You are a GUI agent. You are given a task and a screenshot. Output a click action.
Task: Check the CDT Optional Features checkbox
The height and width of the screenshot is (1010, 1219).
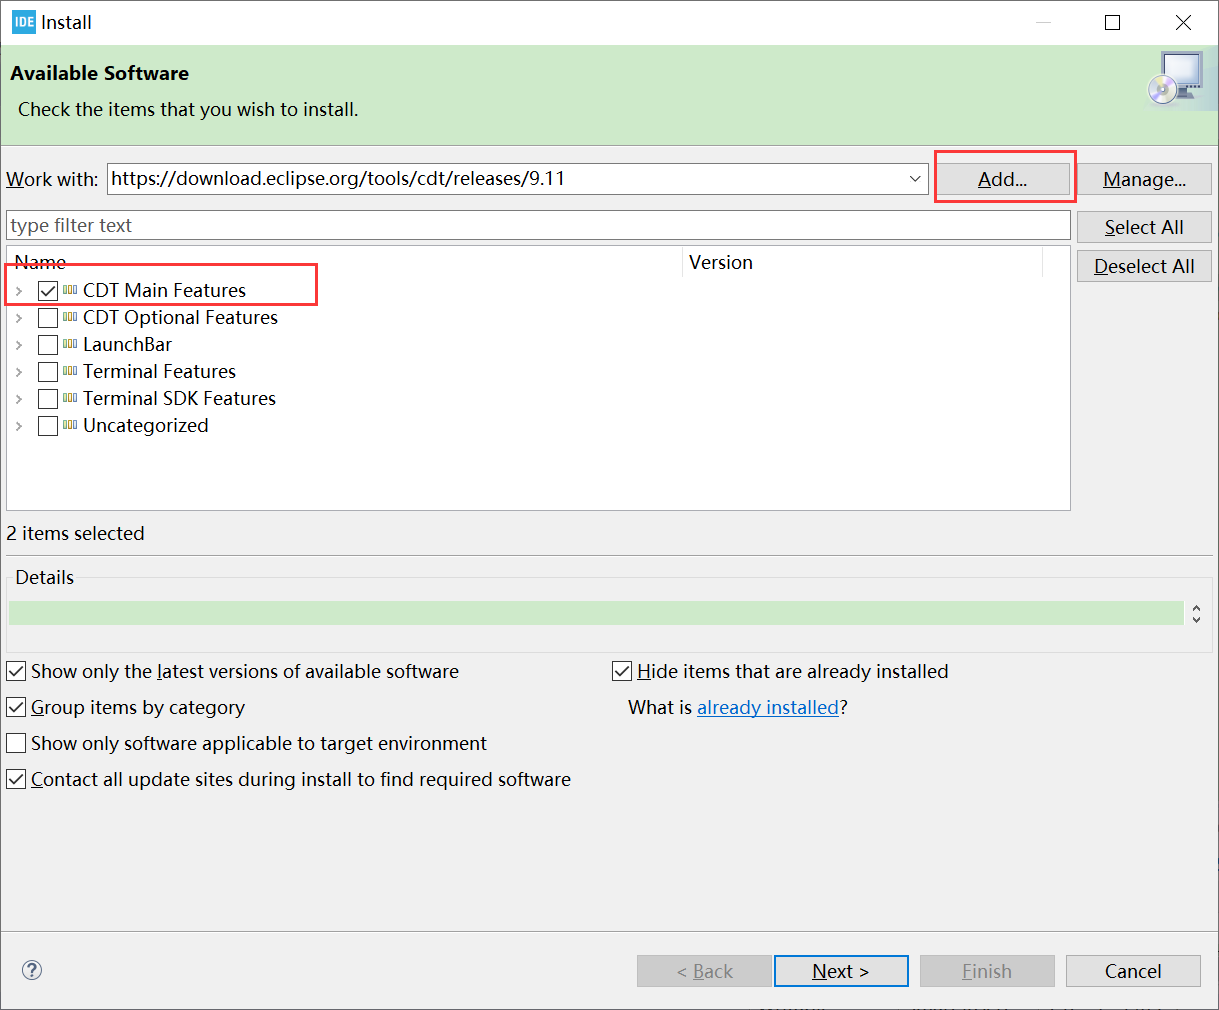coord(48,318)
